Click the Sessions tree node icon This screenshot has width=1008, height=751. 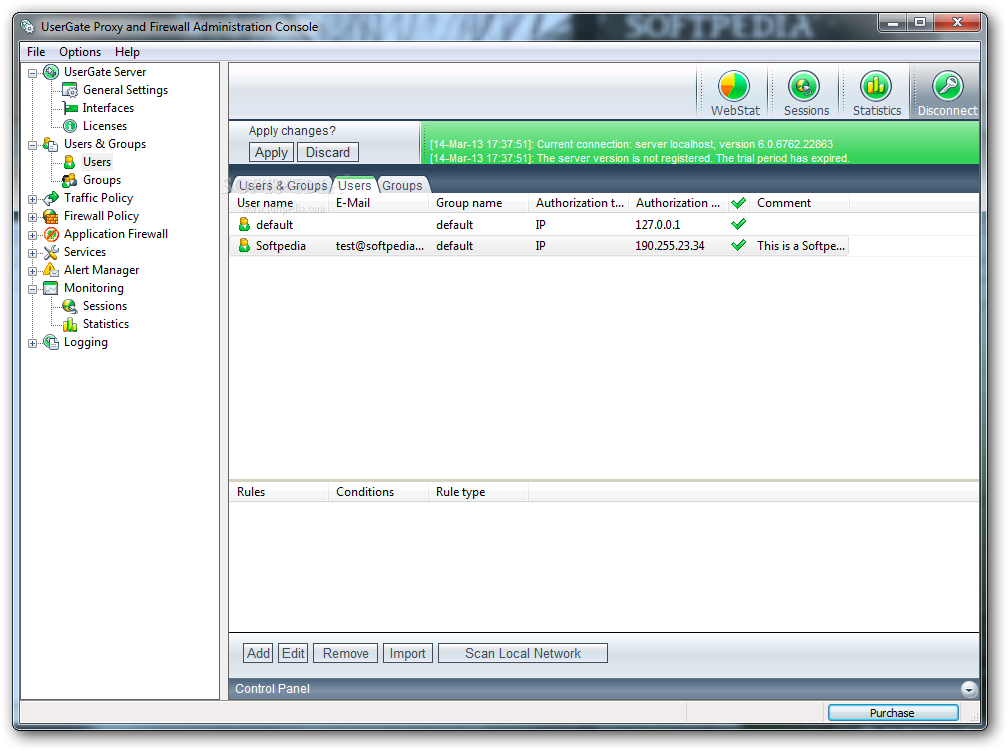tap(69, 306)
